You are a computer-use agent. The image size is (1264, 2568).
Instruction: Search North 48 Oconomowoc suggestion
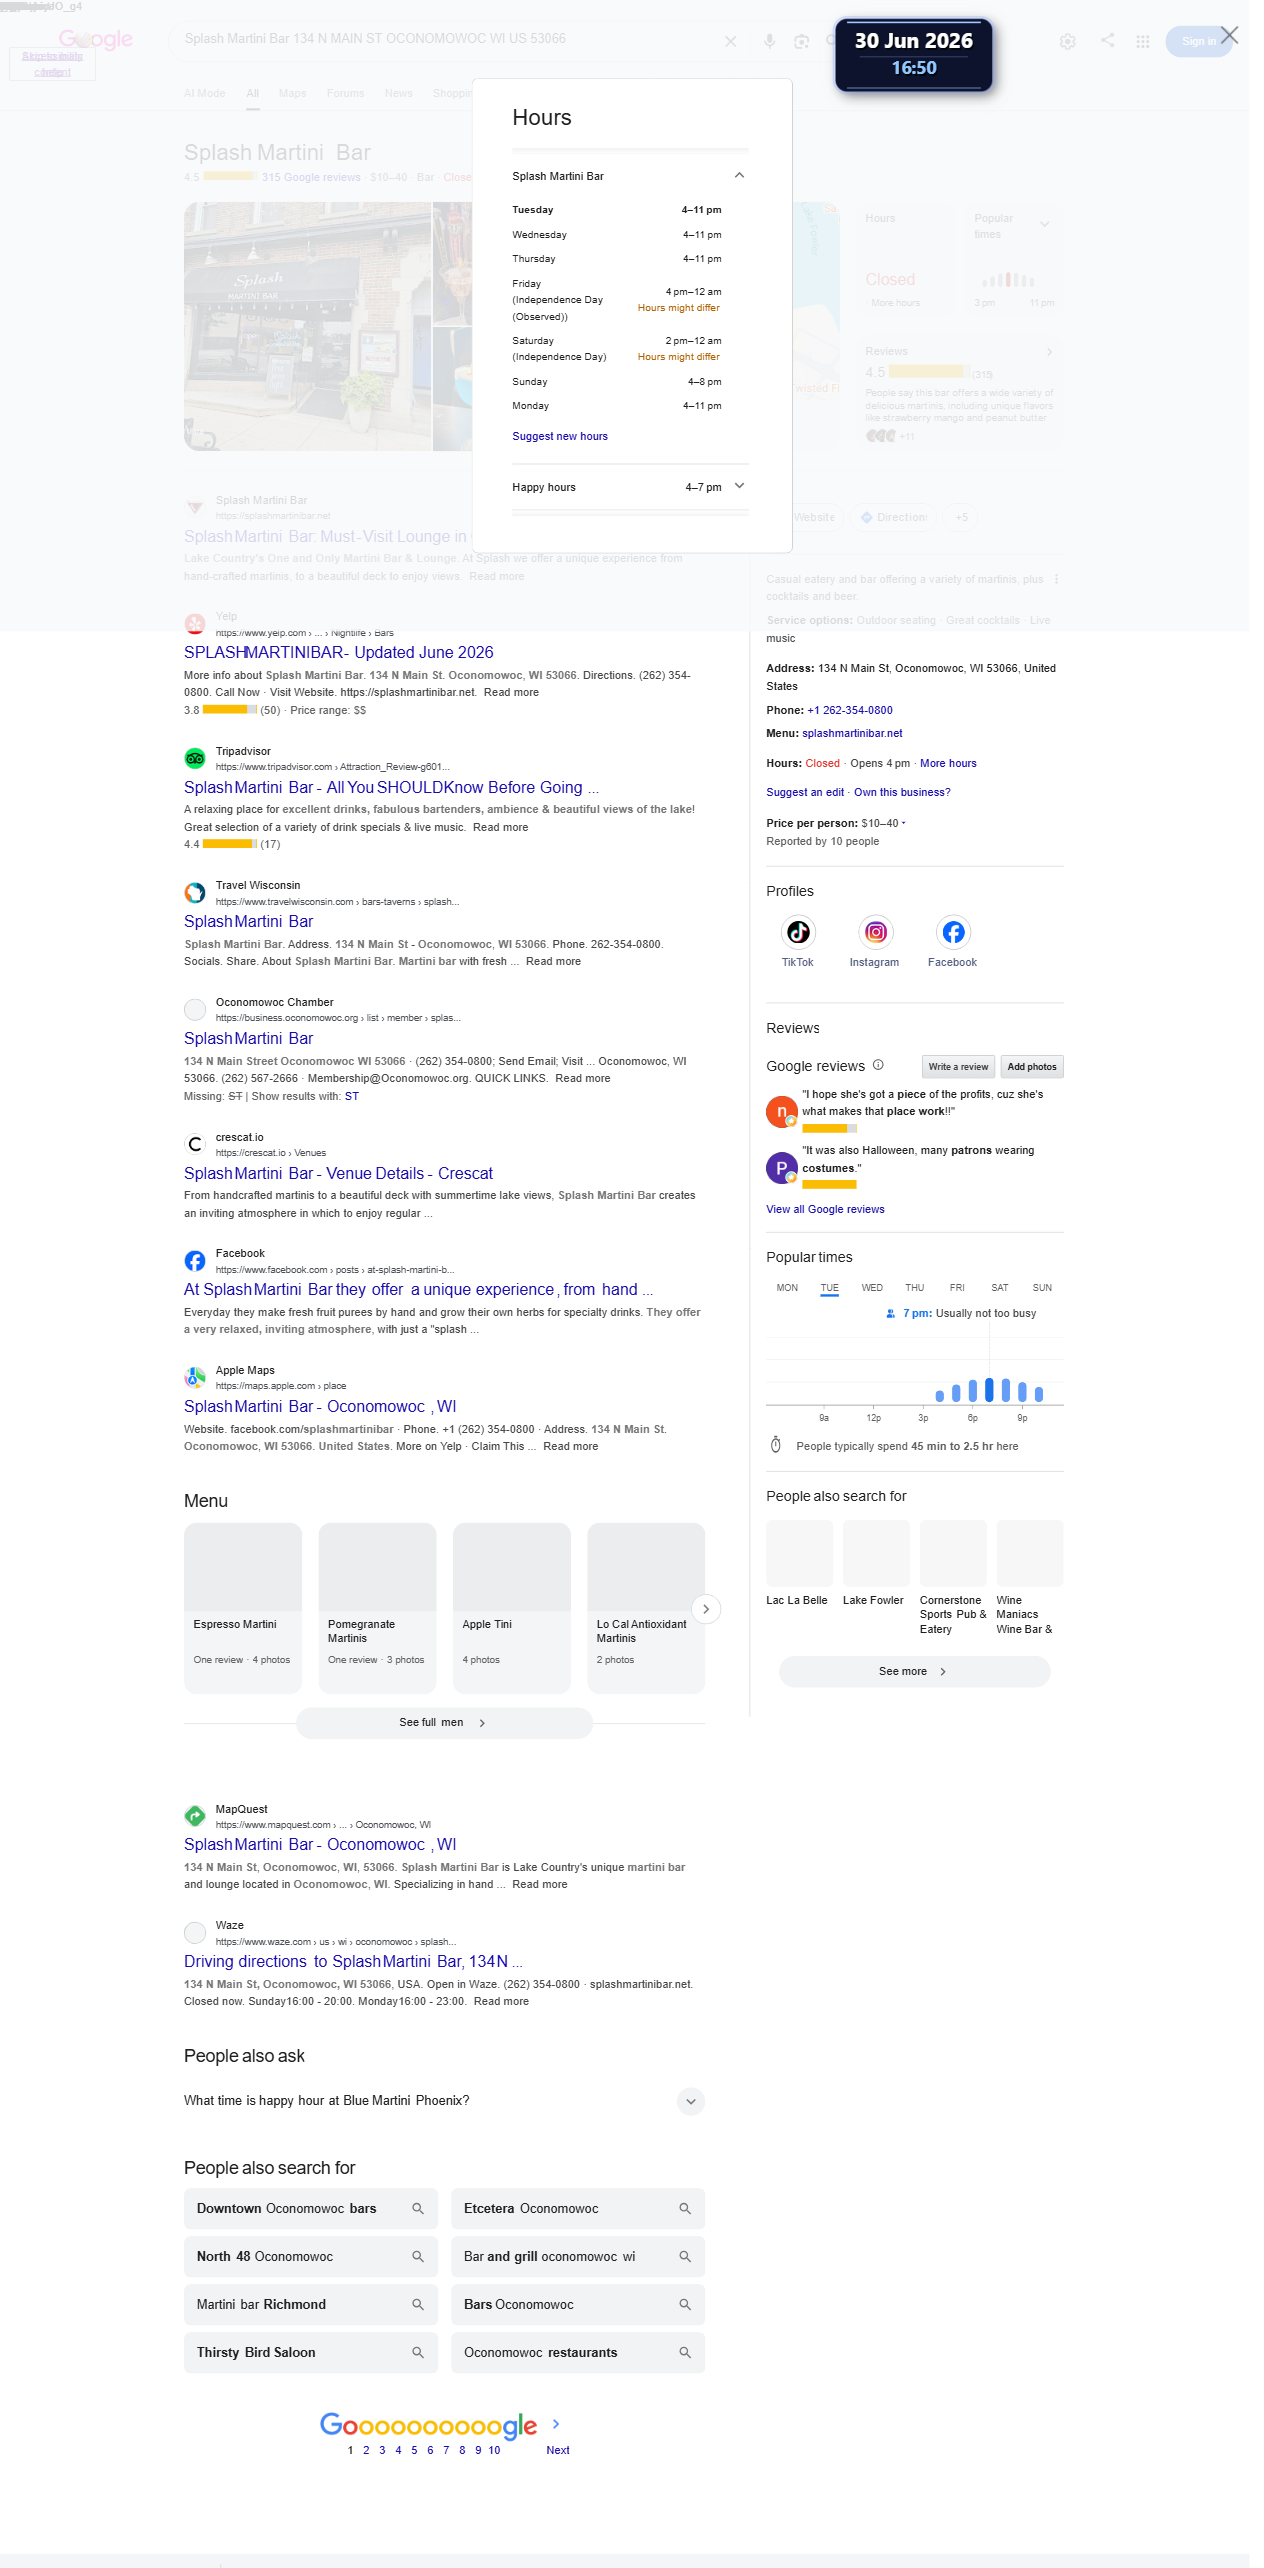click(311, 2256)
